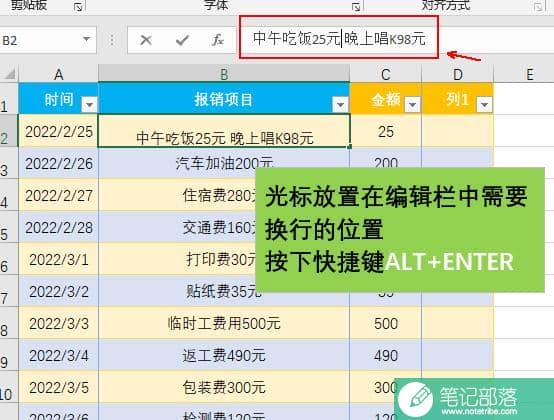554x420 pixels.
Task: Open the 时间 column filter dropdown
Action: 89,105
